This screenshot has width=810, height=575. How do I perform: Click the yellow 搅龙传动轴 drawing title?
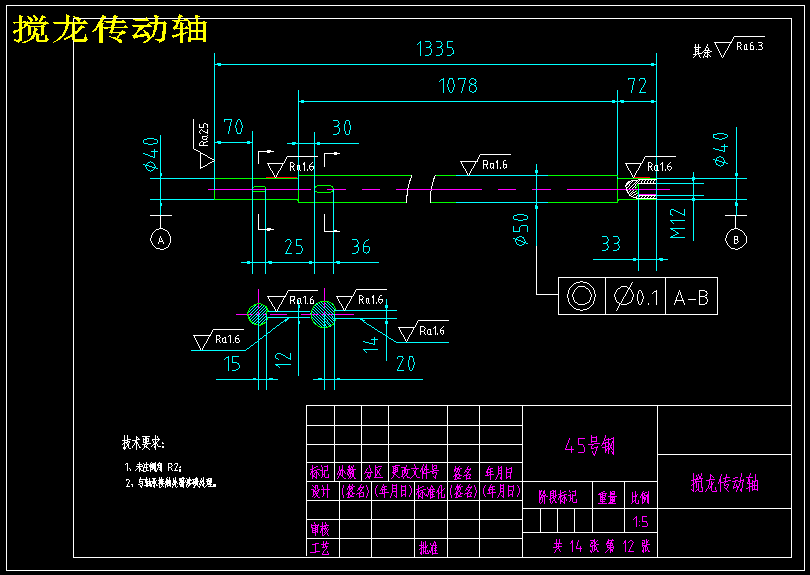[x=110, y=29]
